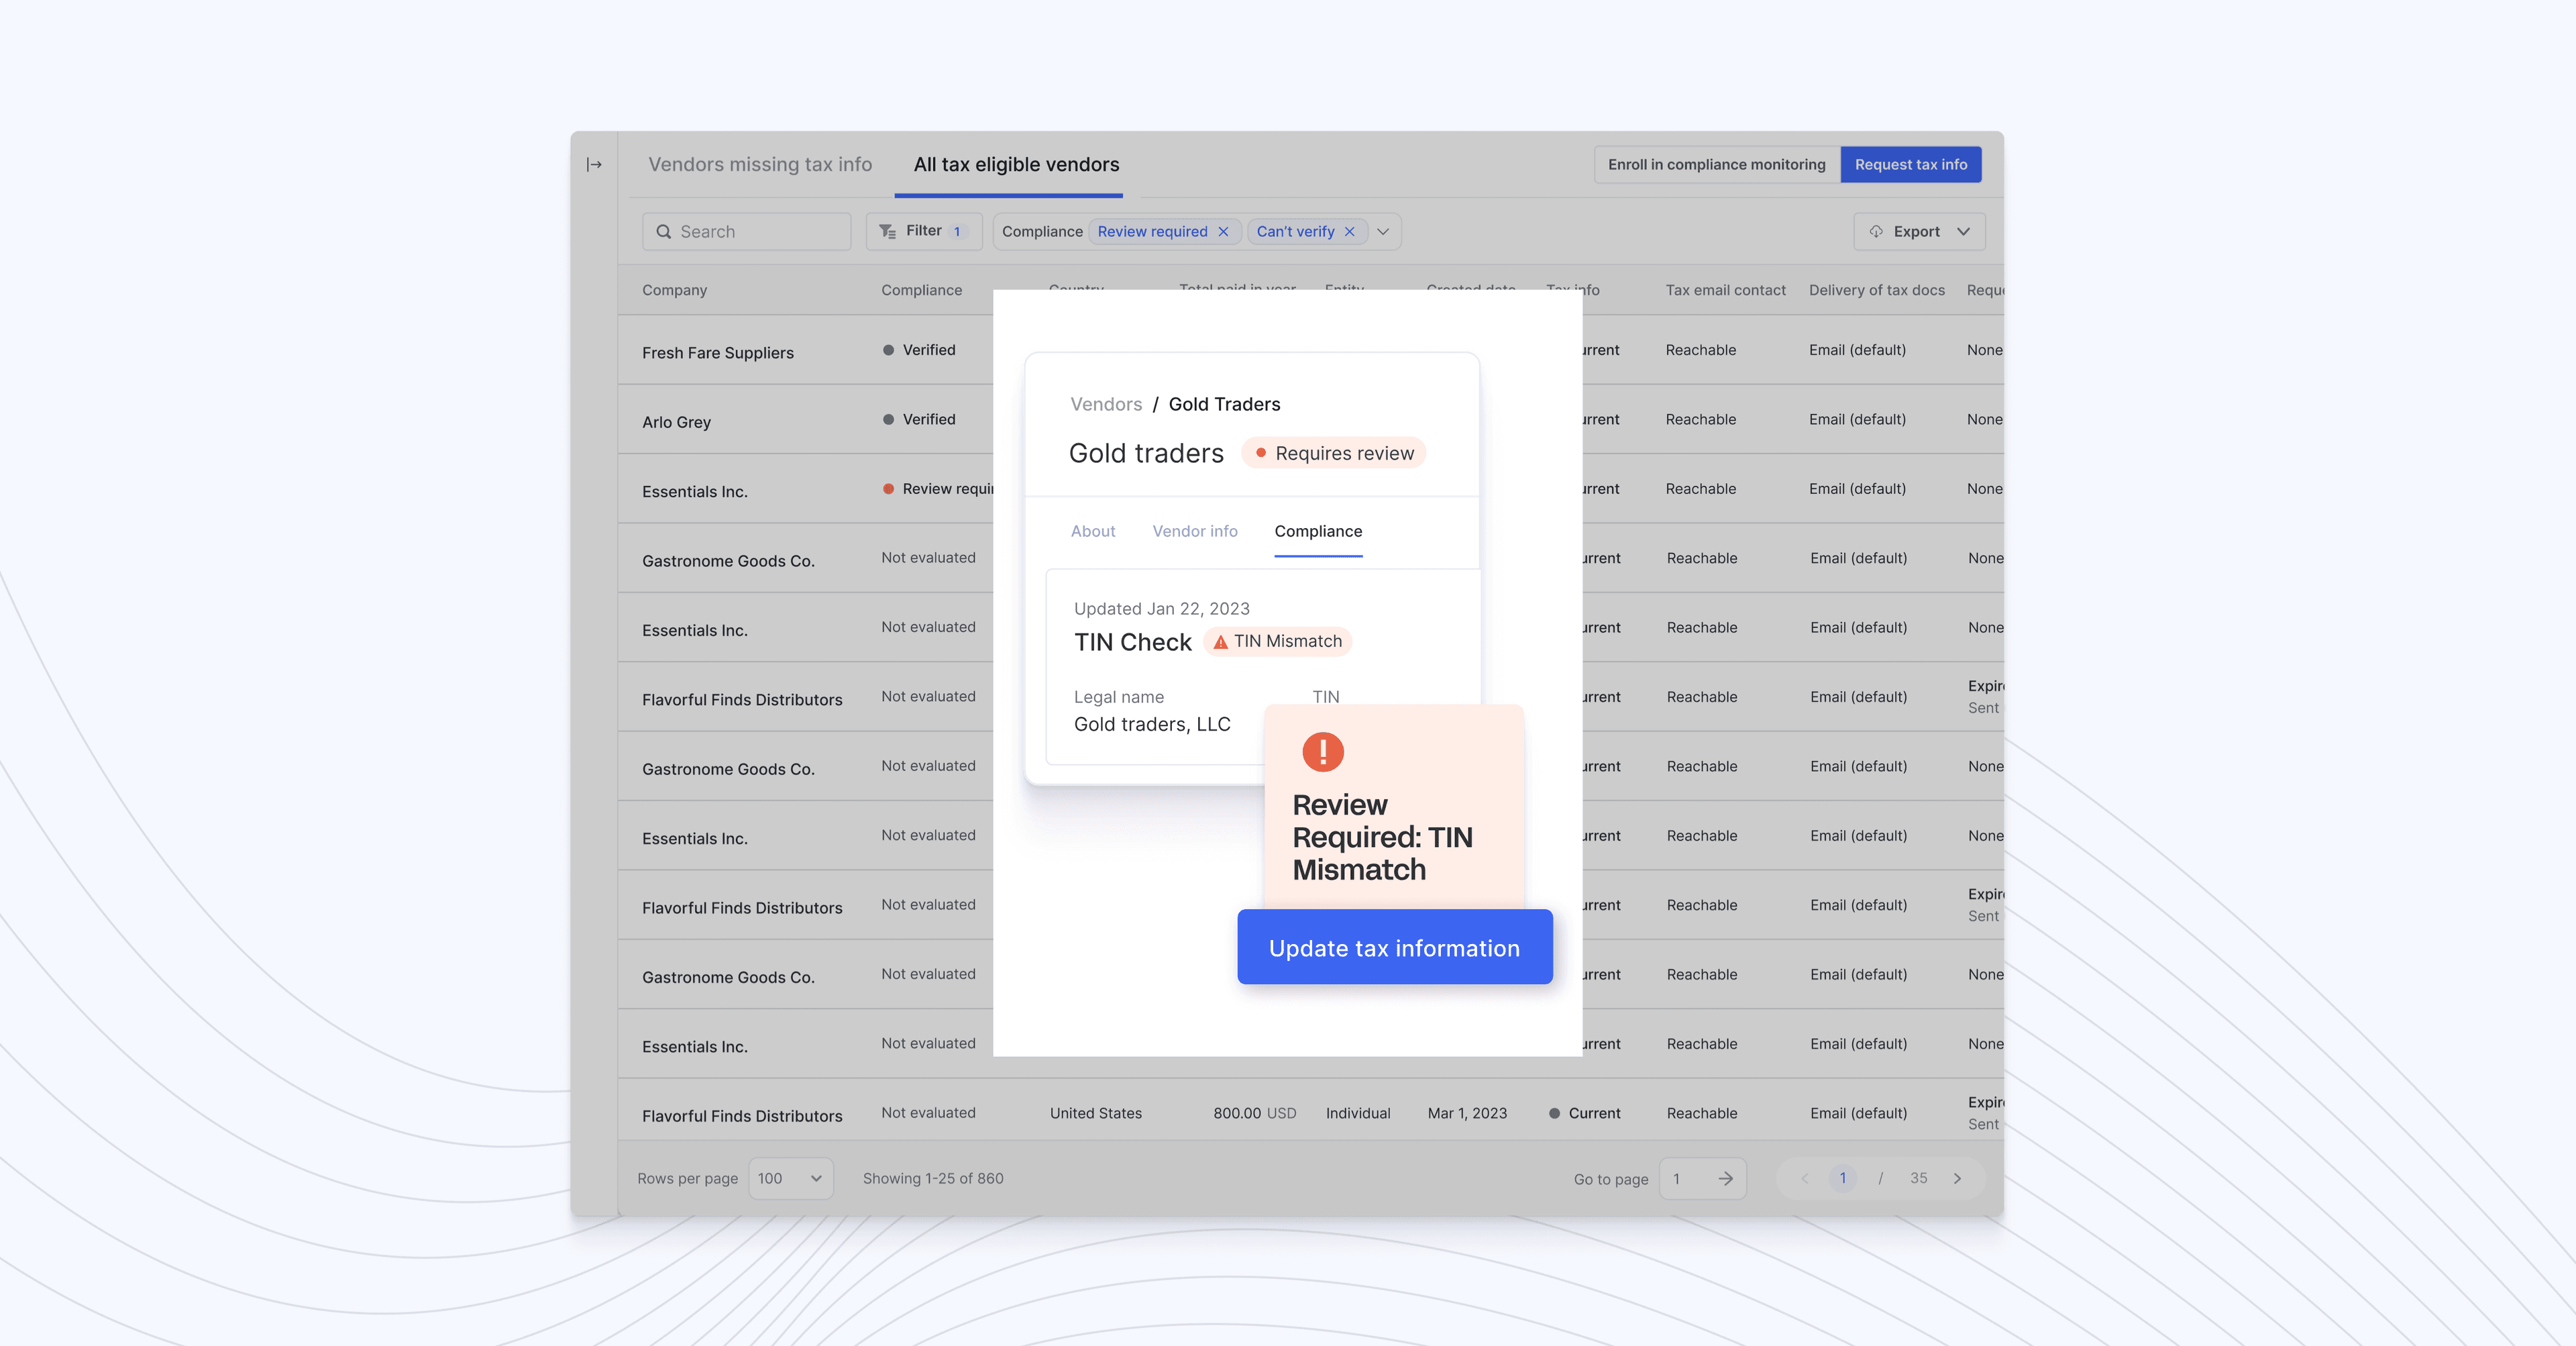Click the TIN Mismatch warning badge
Image resolution: width=2576 pixels, height=1346 pixels.
(x=1277, y=641)
